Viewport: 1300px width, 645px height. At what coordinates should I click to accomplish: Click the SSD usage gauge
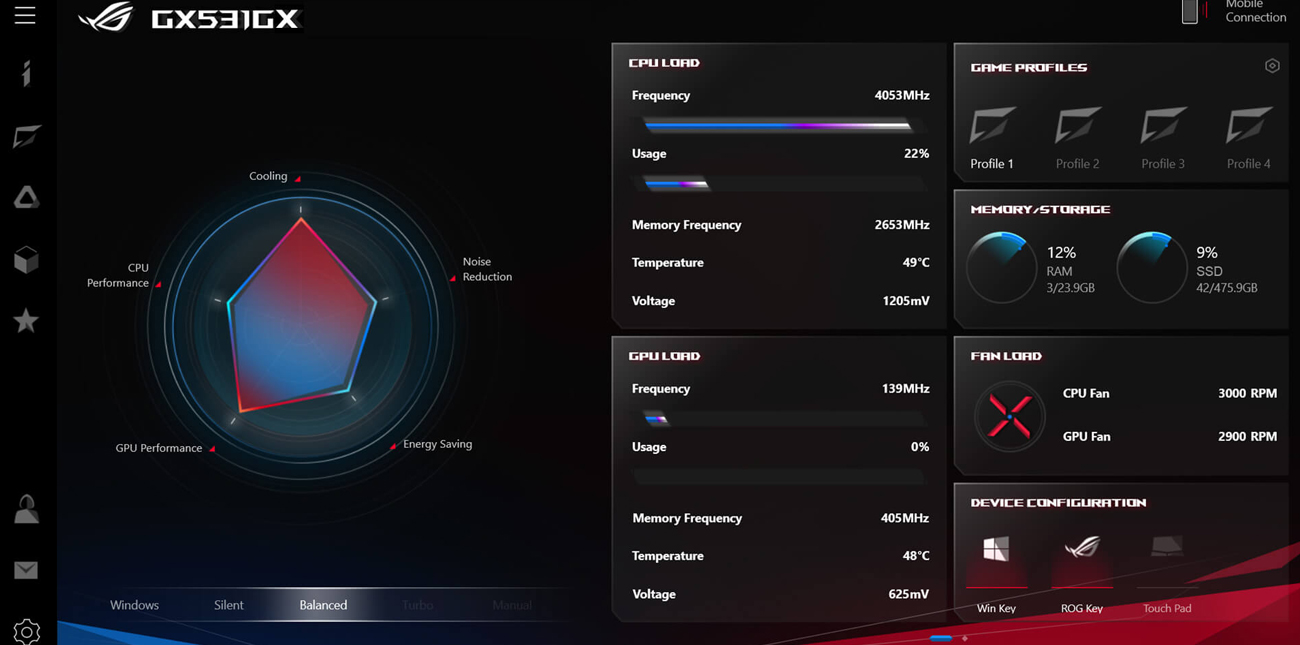click(1151, 267)
